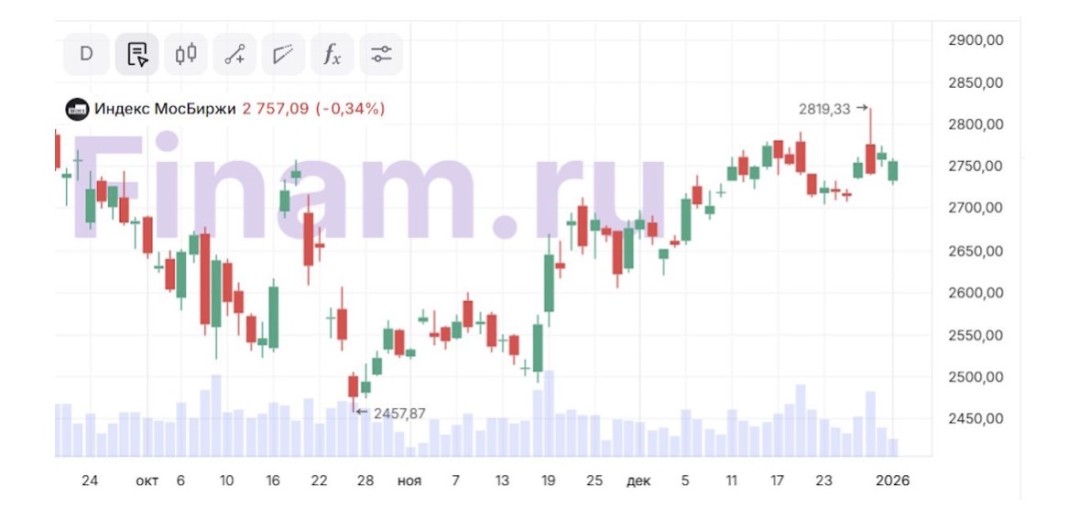Select the drawing shapes tool icon
The height and width of the screenshot is (507, 1080).
click(x=283, y=54)
